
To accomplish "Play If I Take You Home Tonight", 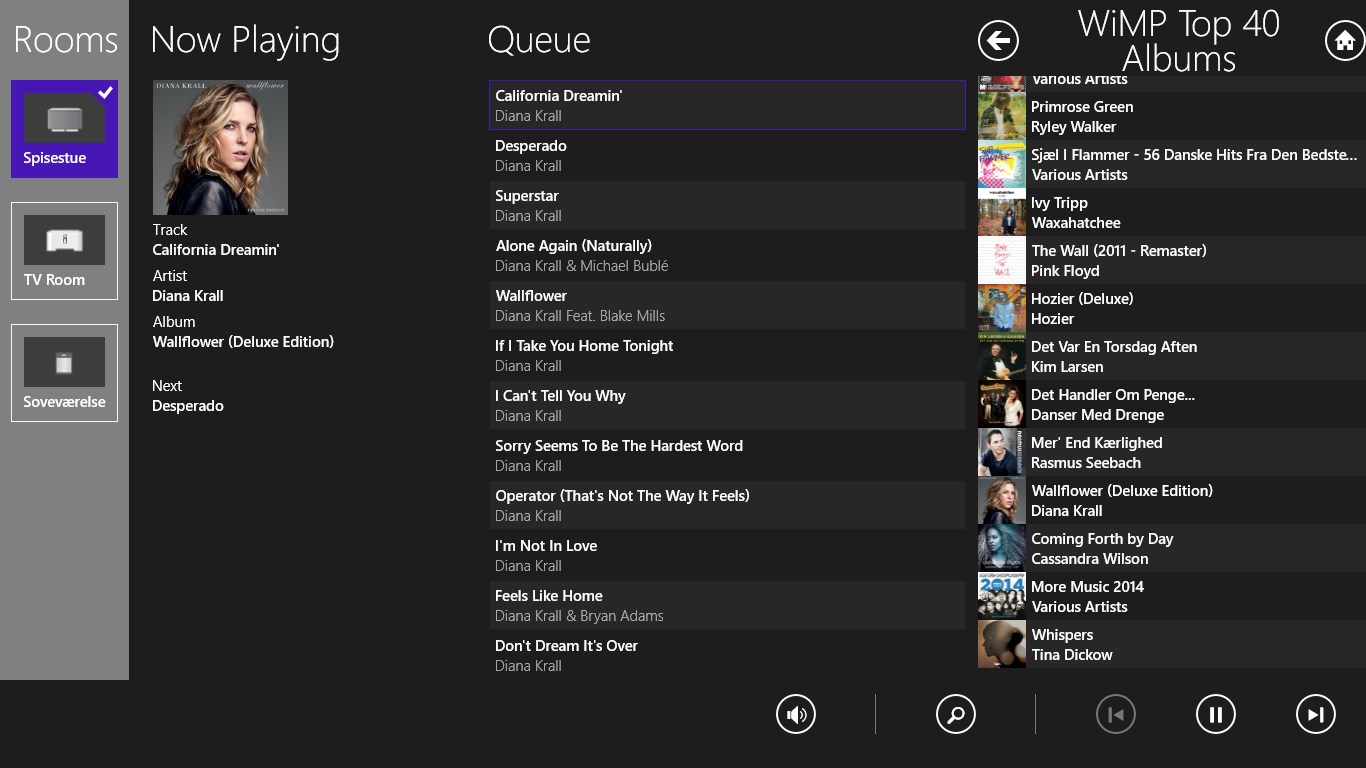I will click(x=727, y=355).
